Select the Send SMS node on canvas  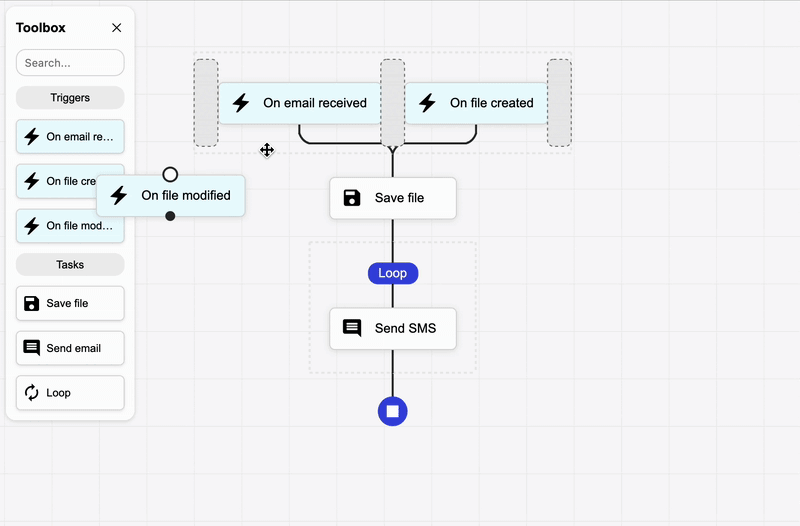(393, 329)
